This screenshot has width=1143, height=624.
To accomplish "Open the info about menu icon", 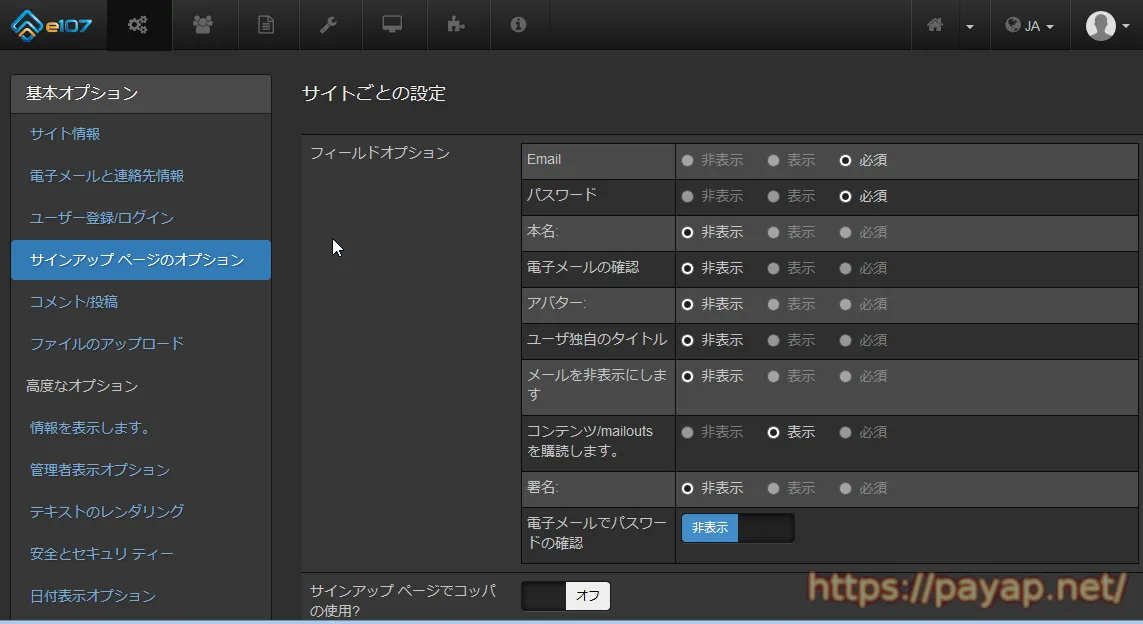I will (518, 25).
